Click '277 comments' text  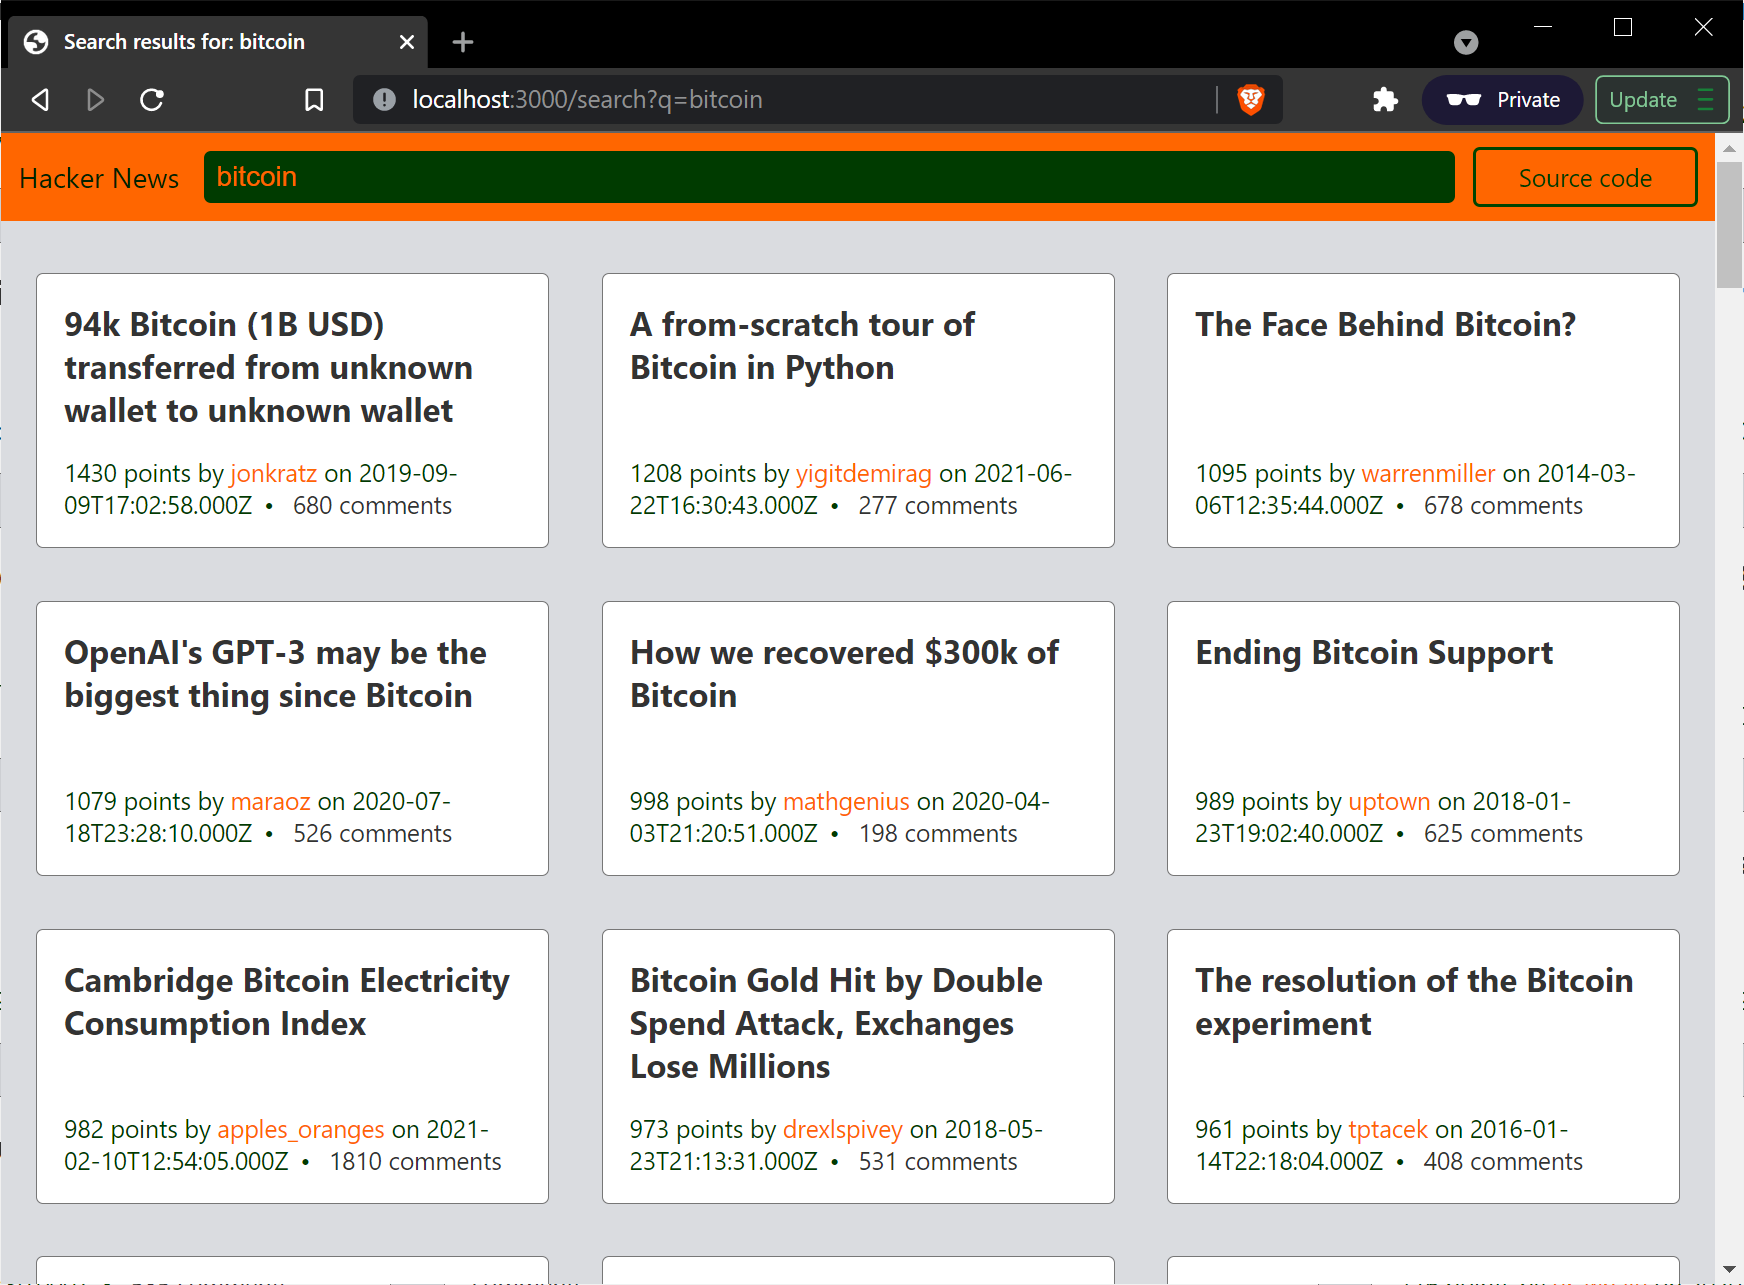[937, 506]
